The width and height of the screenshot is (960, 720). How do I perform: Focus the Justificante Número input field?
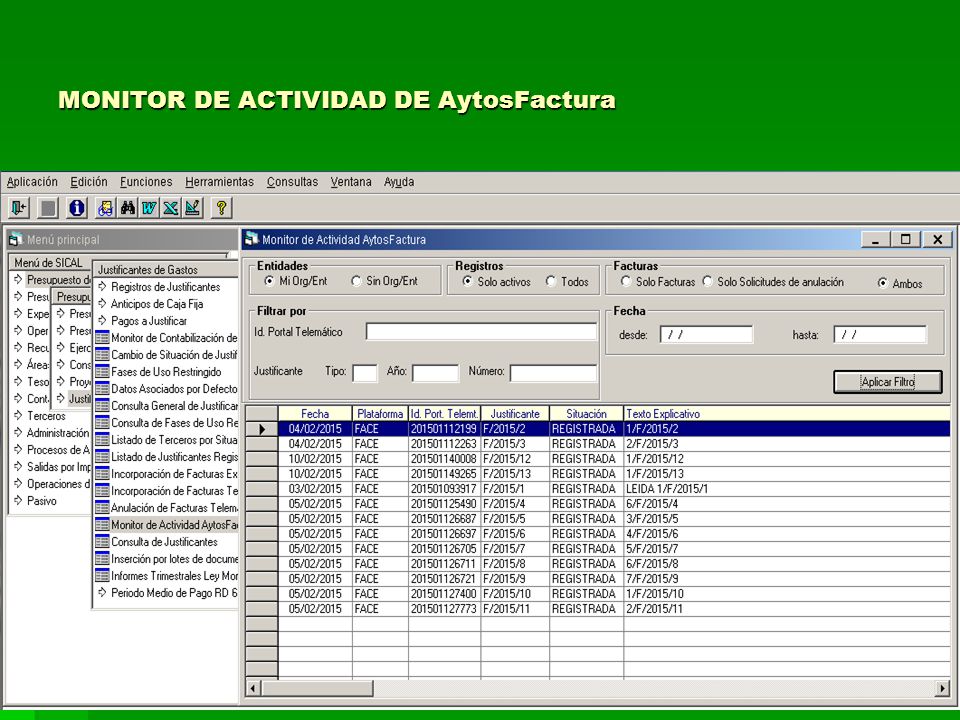(553, 372)
